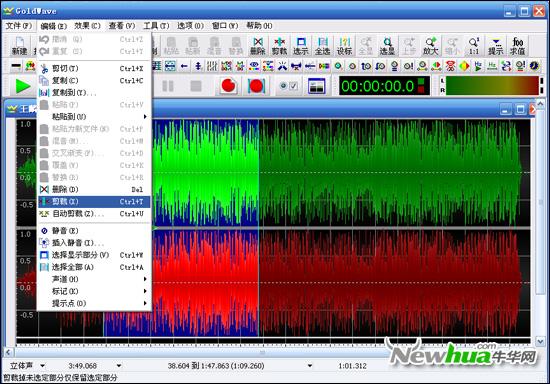Viewport: 550px width, 384px height.
Task: Click the pause playback button
Action: click(168, 86)
